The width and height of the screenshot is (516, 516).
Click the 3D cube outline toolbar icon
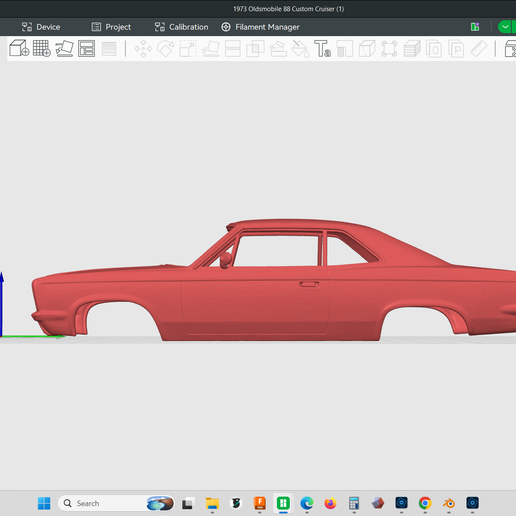[367, 49]
